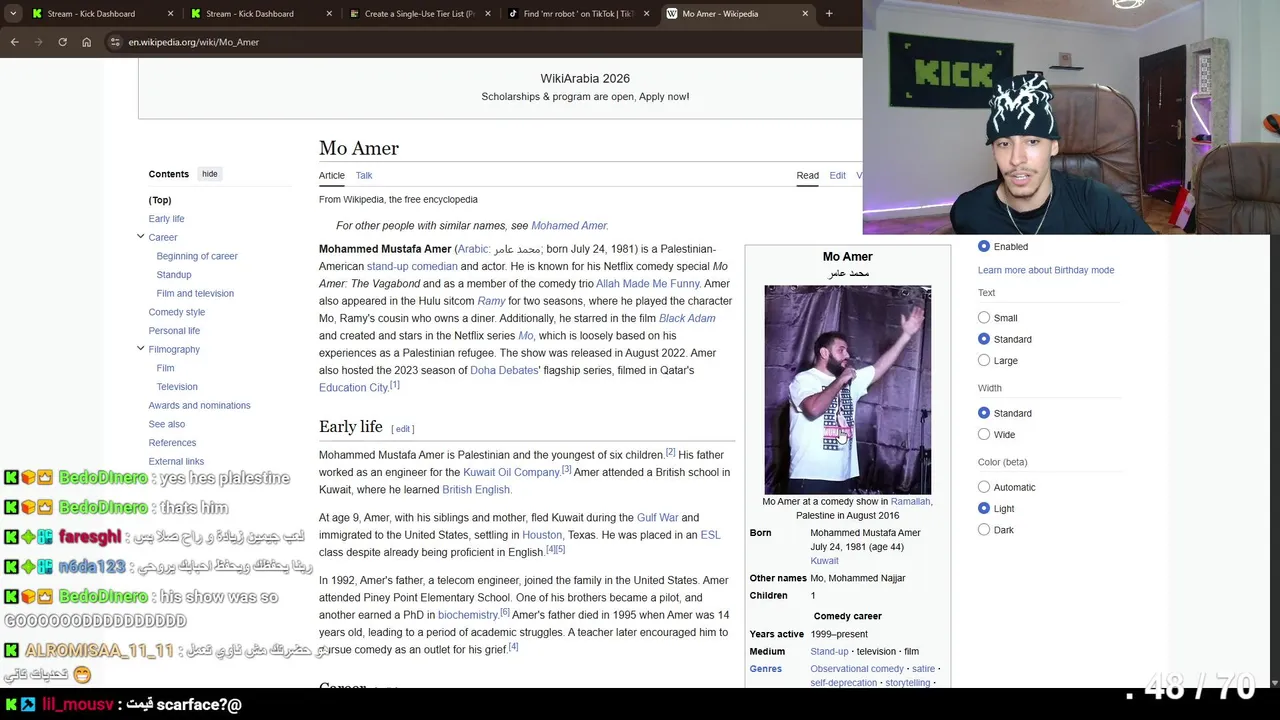Open the stand-up comedian link
Screen dimensions: 1280x720
click(412, 267)
